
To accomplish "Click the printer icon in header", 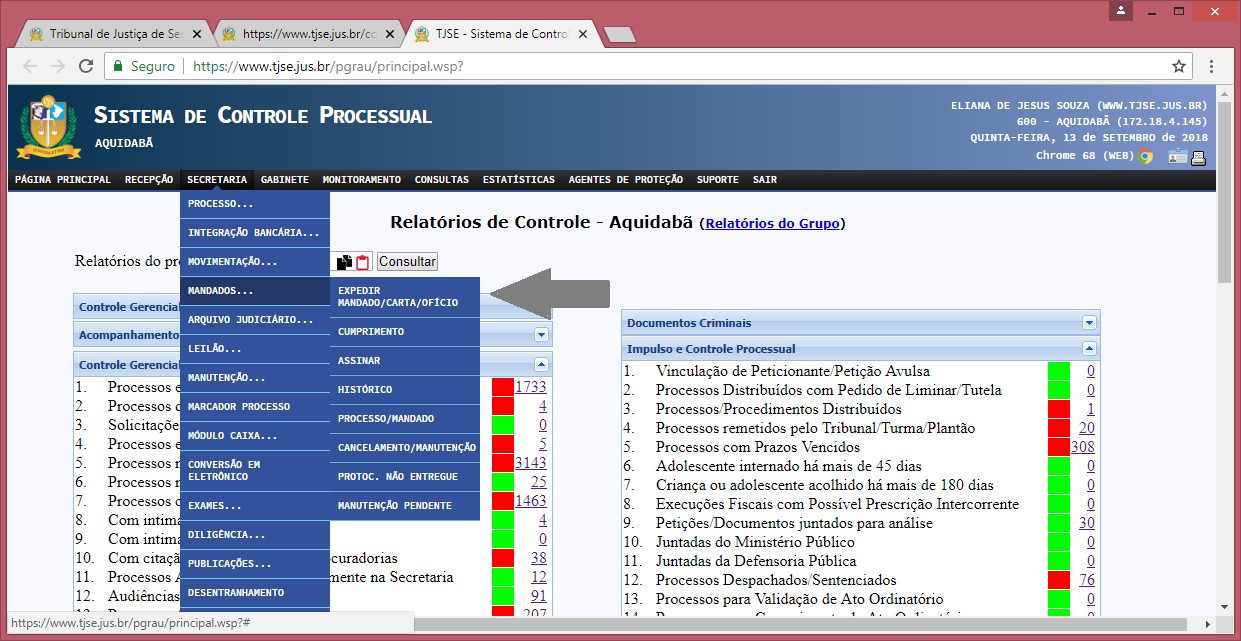I will coord(1198,156).
